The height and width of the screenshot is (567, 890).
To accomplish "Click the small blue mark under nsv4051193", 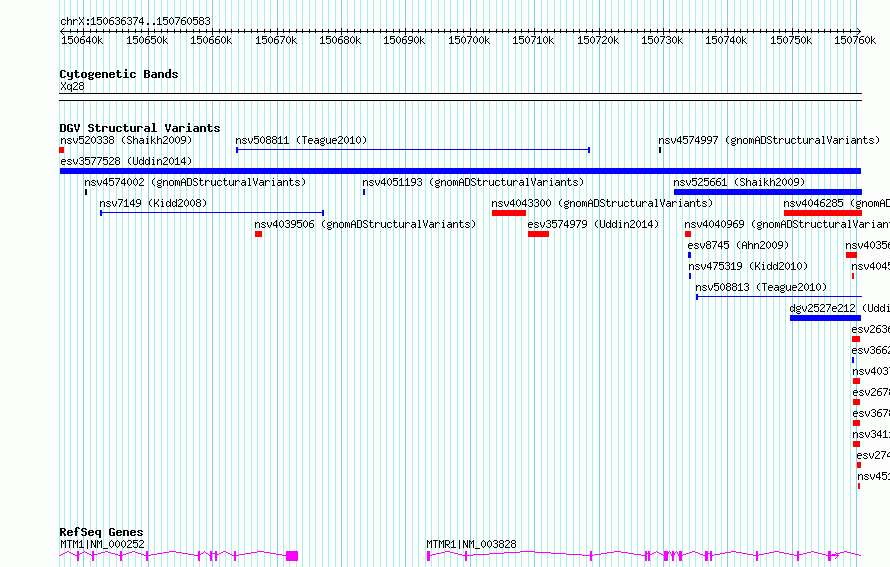I will tap(364, 192).
